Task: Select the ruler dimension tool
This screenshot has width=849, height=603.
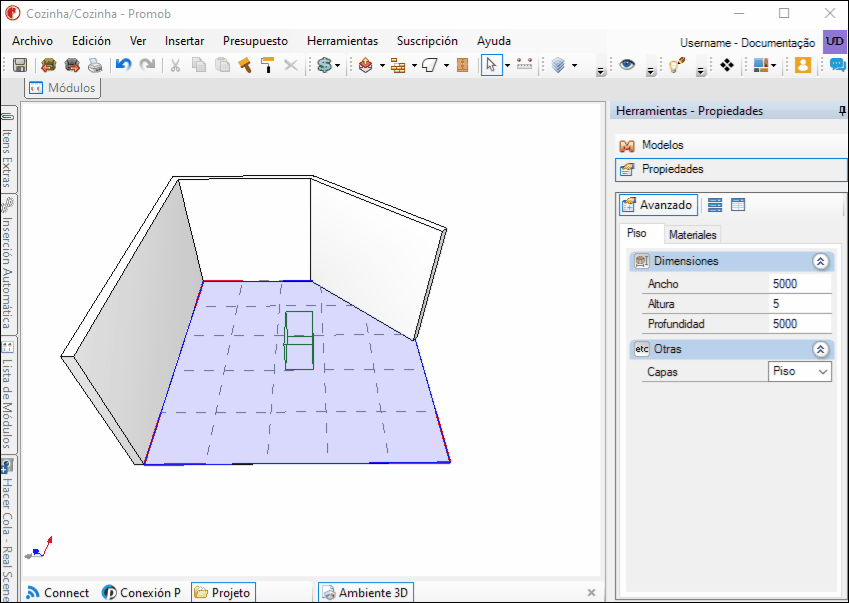Action: tap(524, 64)
